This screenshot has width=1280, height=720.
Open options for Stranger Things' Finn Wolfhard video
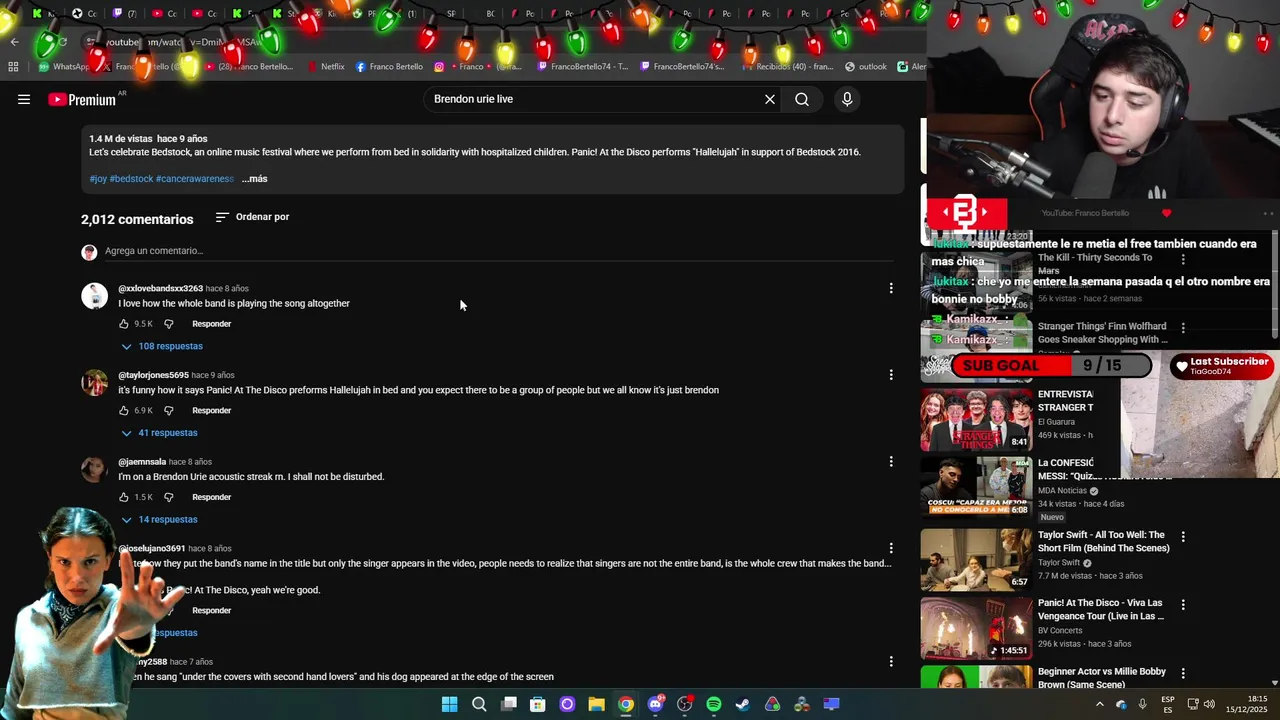click(1183, 328)
